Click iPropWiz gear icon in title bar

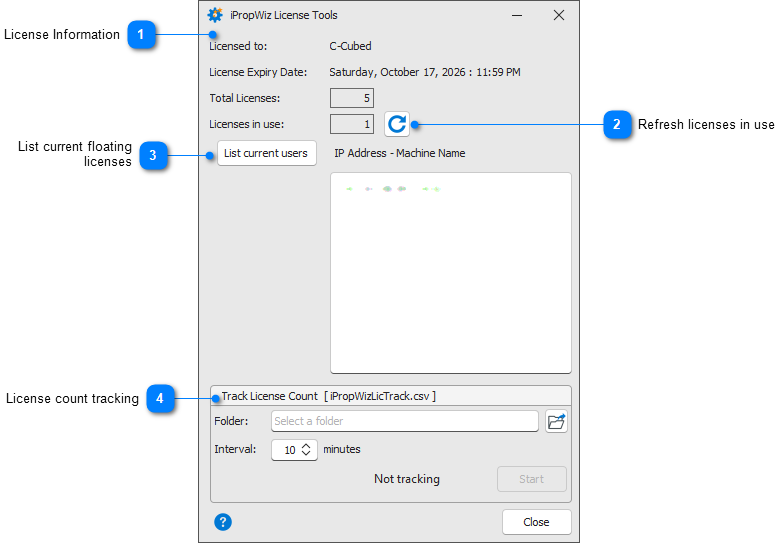[215, 15]
